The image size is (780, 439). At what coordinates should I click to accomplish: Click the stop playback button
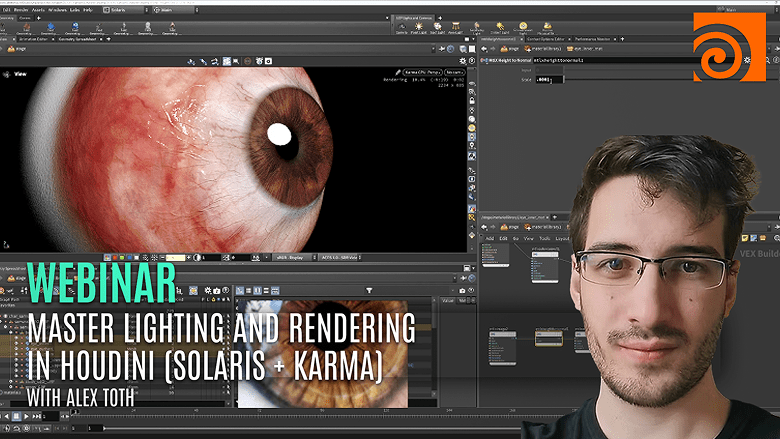pyautogui.click(x=16, y=416)
